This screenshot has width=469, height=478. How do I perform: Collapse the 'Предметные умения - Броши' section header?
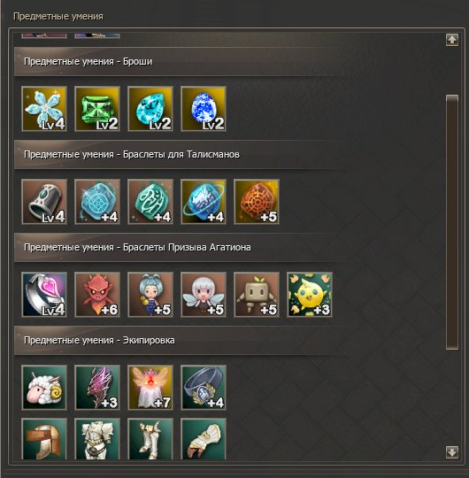pos(180,62)
